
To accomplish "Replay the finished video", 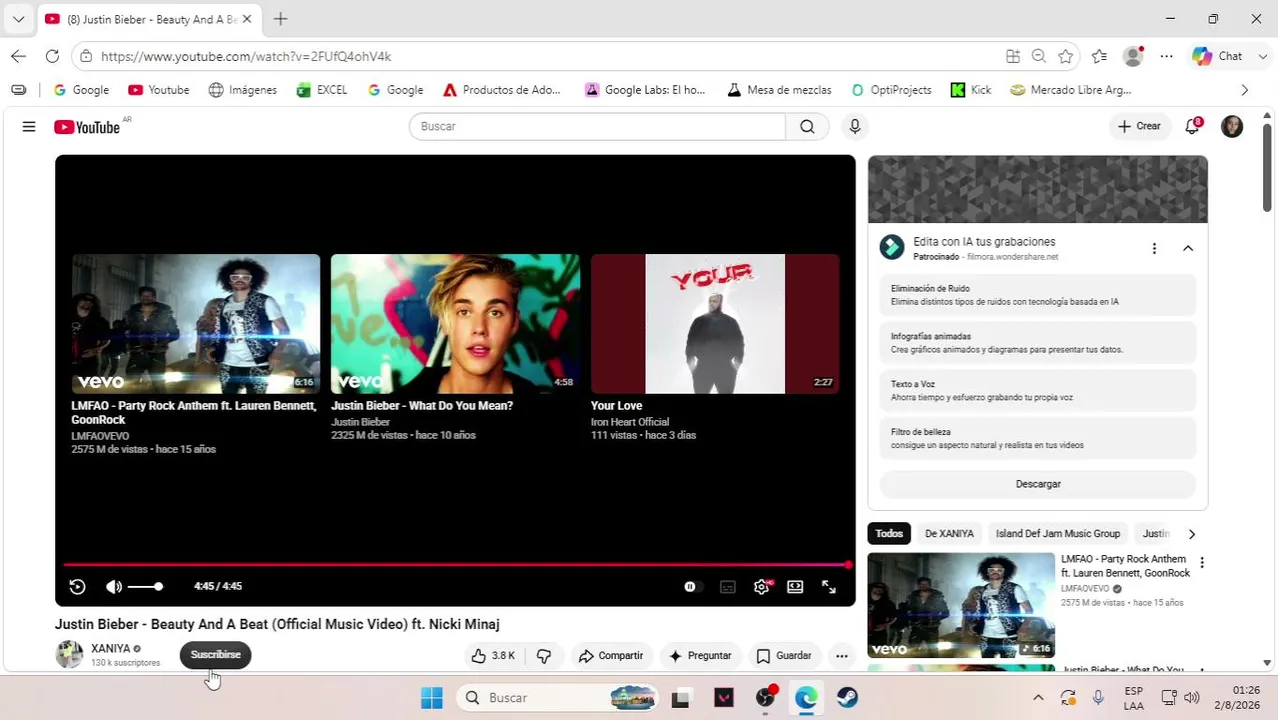I will 77,587.
